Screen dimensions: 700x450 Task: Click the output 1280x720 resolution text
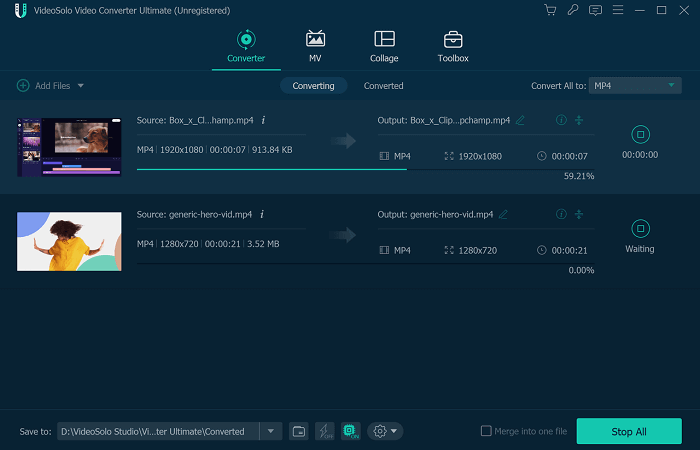point(478,250)
